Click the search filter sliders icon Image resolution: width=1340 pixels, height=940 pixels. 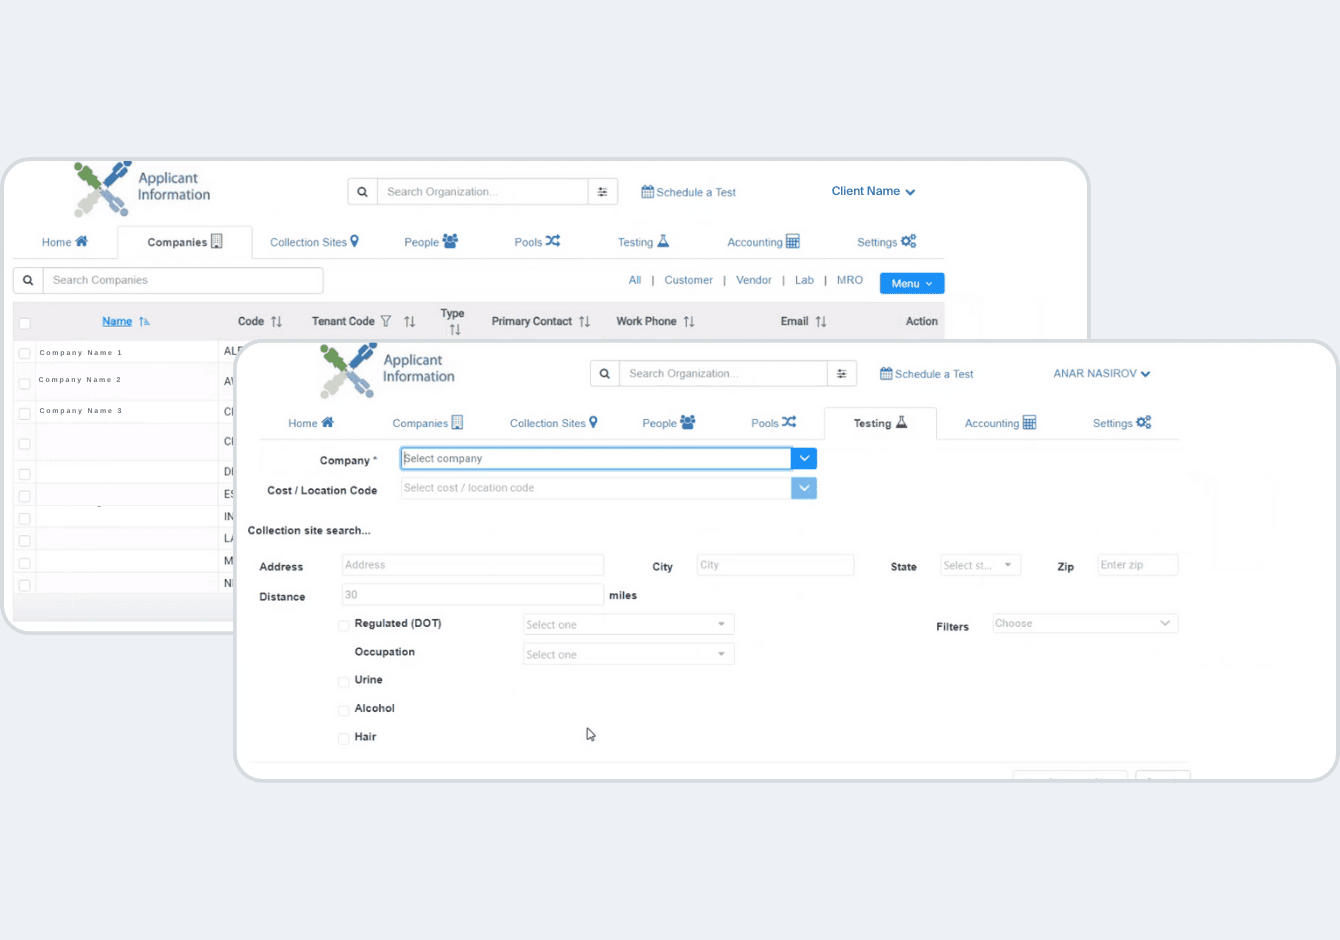point(841,372)
